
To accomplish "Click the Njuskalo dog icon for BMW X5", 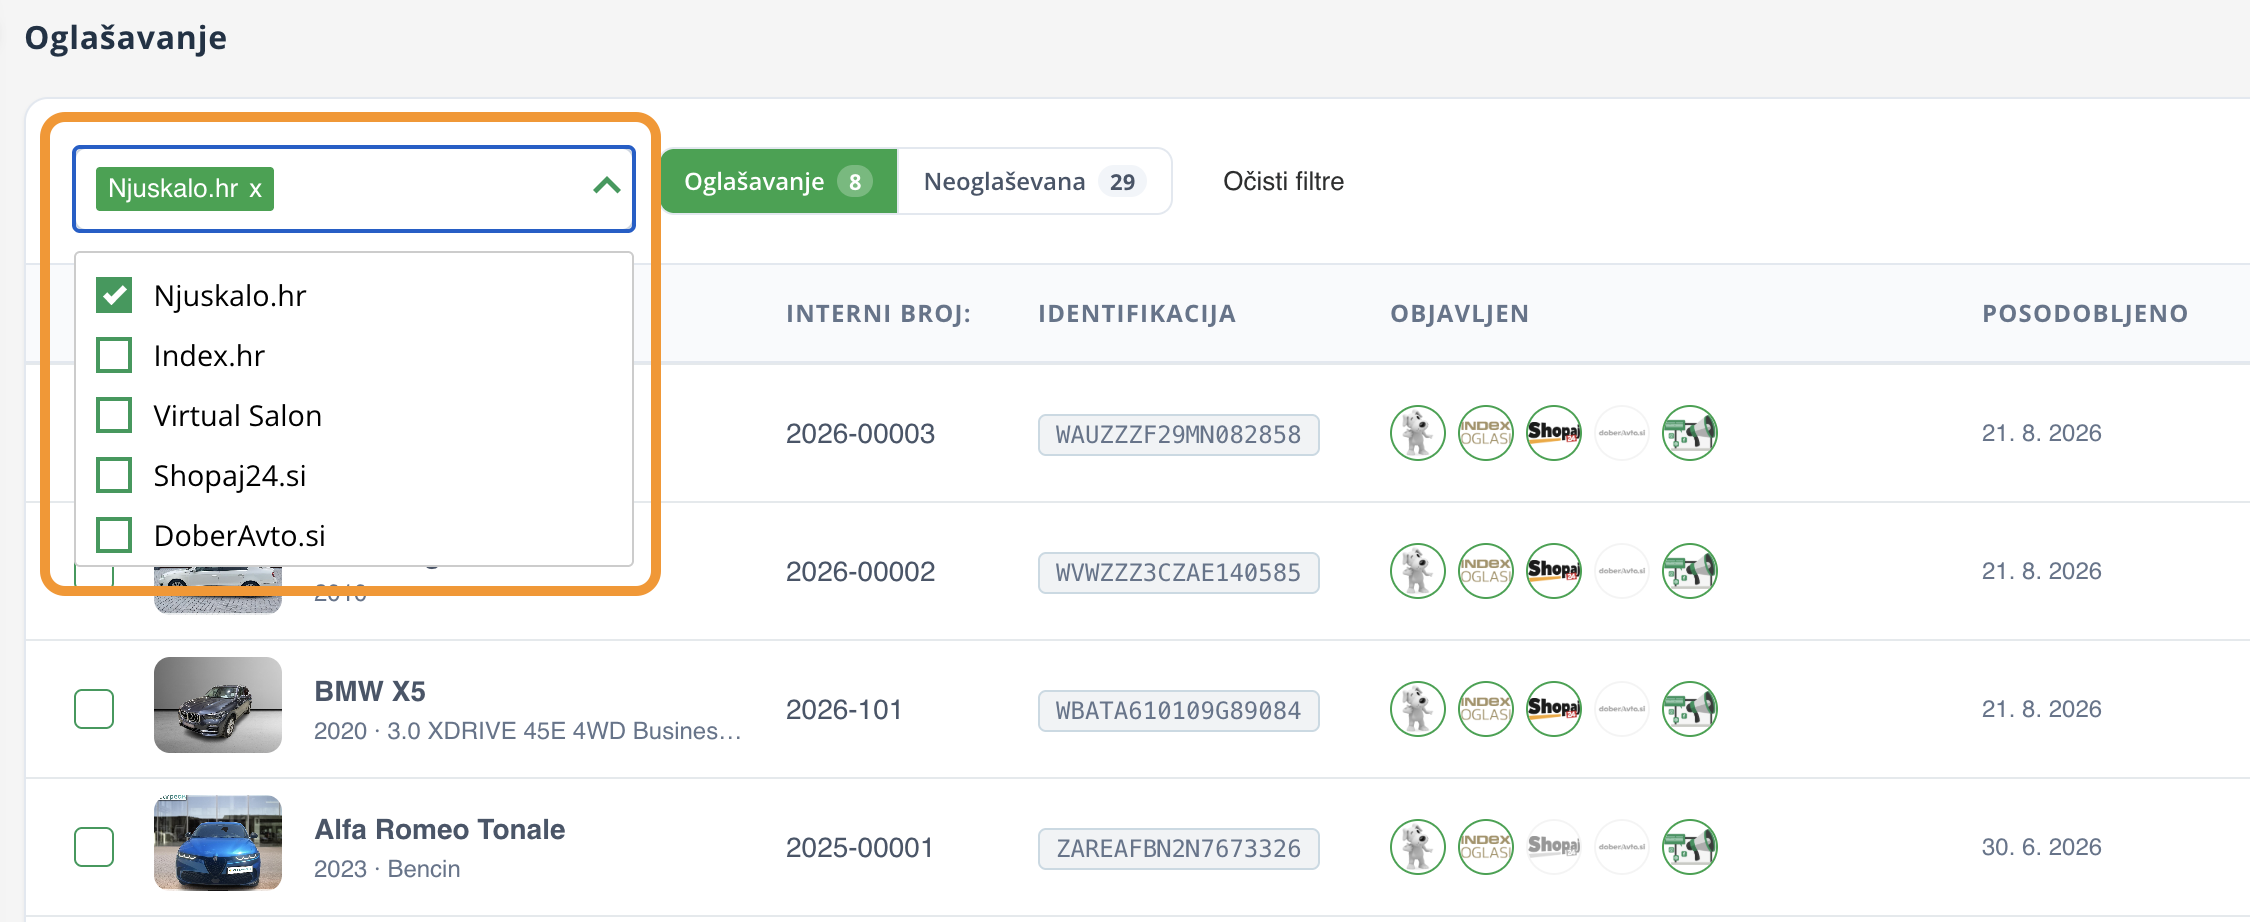I will click(1417, 709).
